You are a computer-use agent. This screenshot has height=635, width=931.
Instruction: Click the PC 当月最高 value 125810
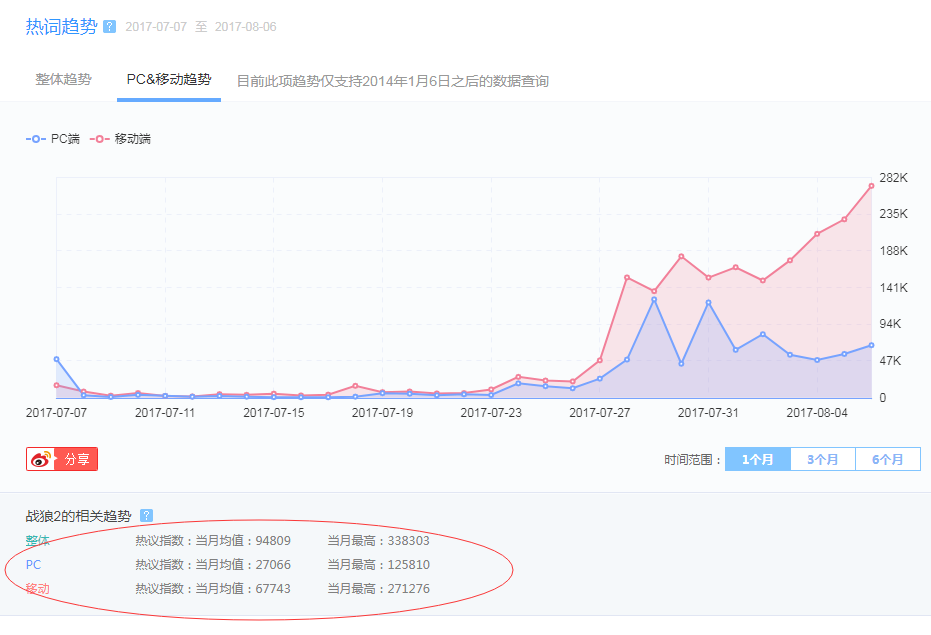click(x=408, y=565)
